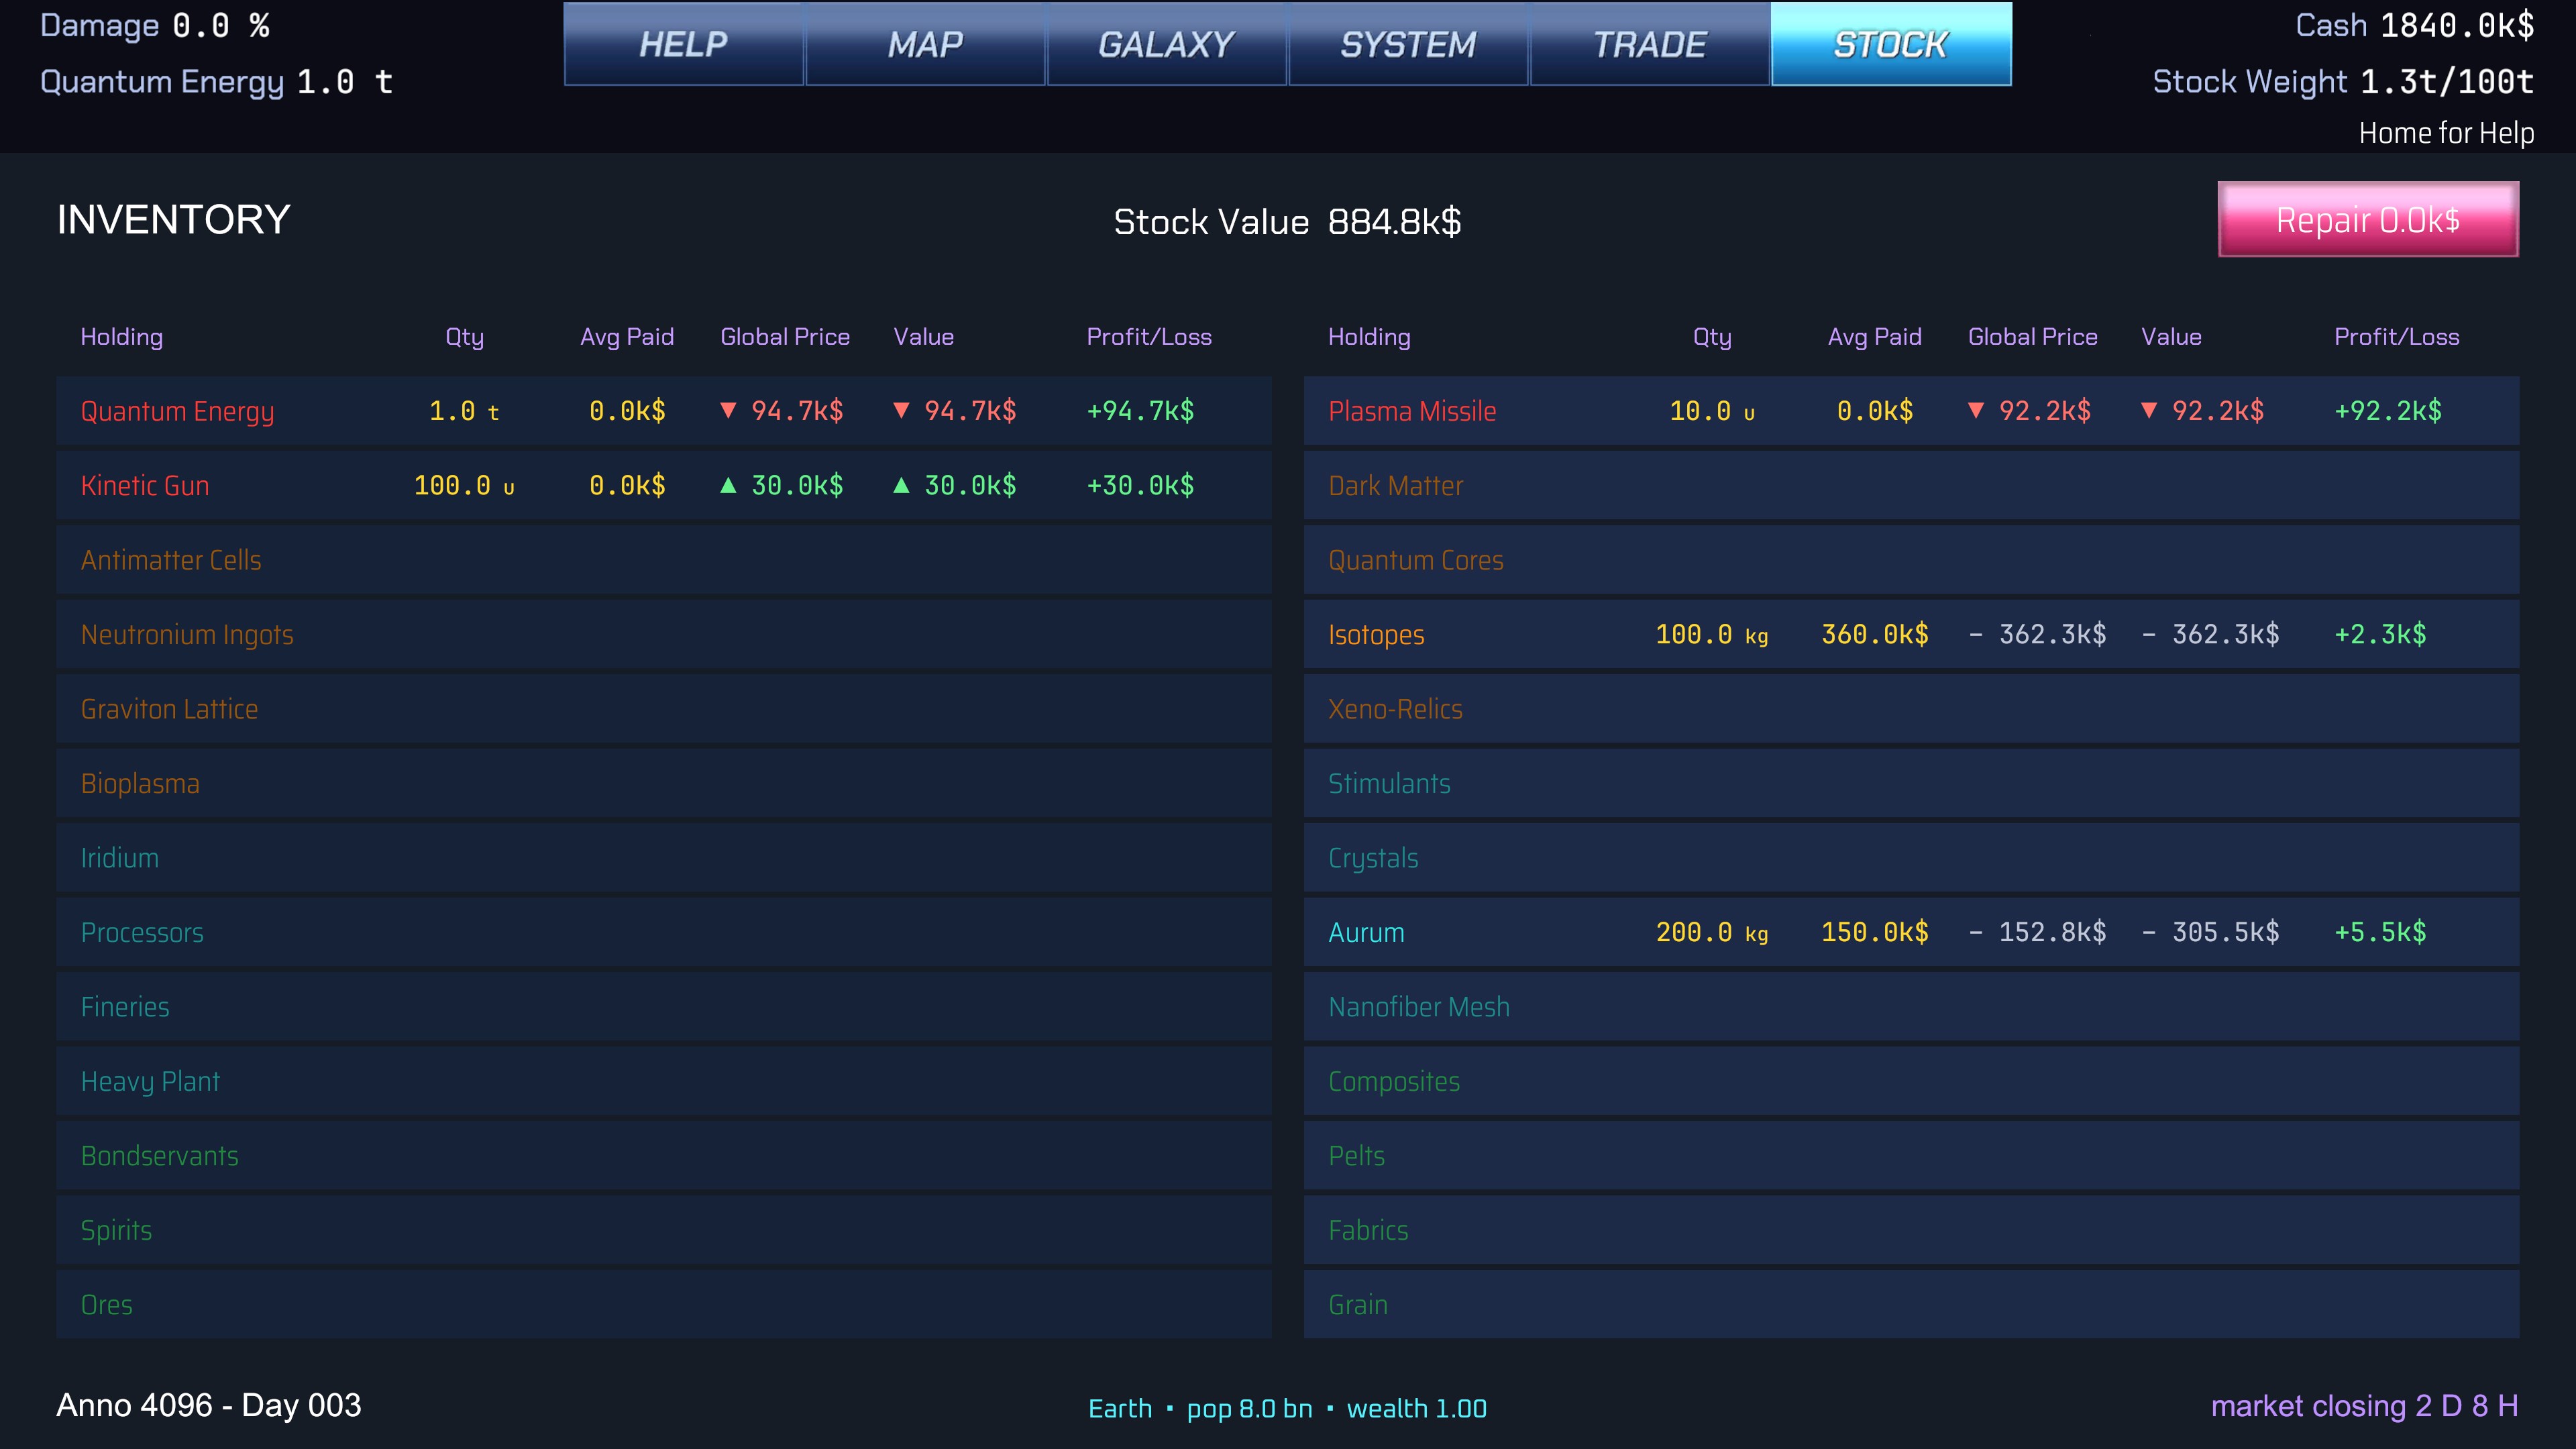Click the red down arrow in Quantum Energy Value
This screenshot has height=1449, width=2576.
click(x=901, y=410)
